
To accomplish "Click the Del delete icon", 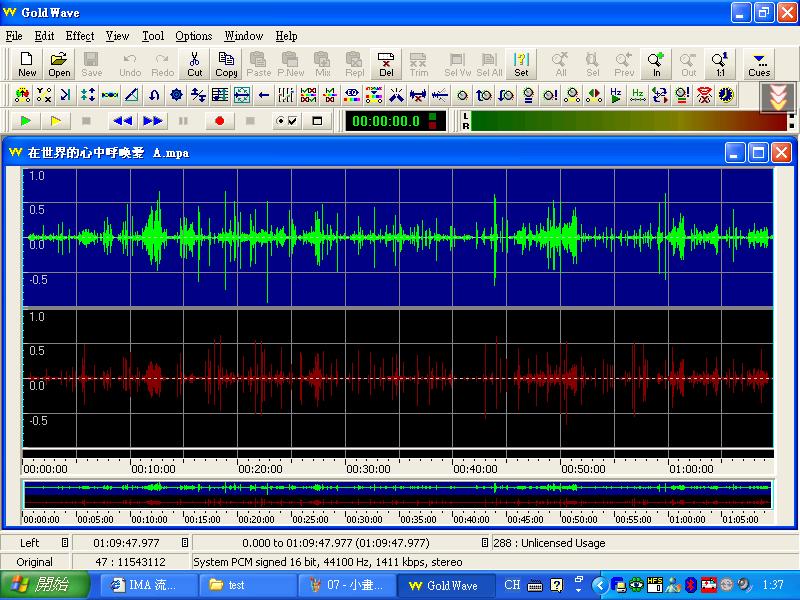I will tap(386, 64).
